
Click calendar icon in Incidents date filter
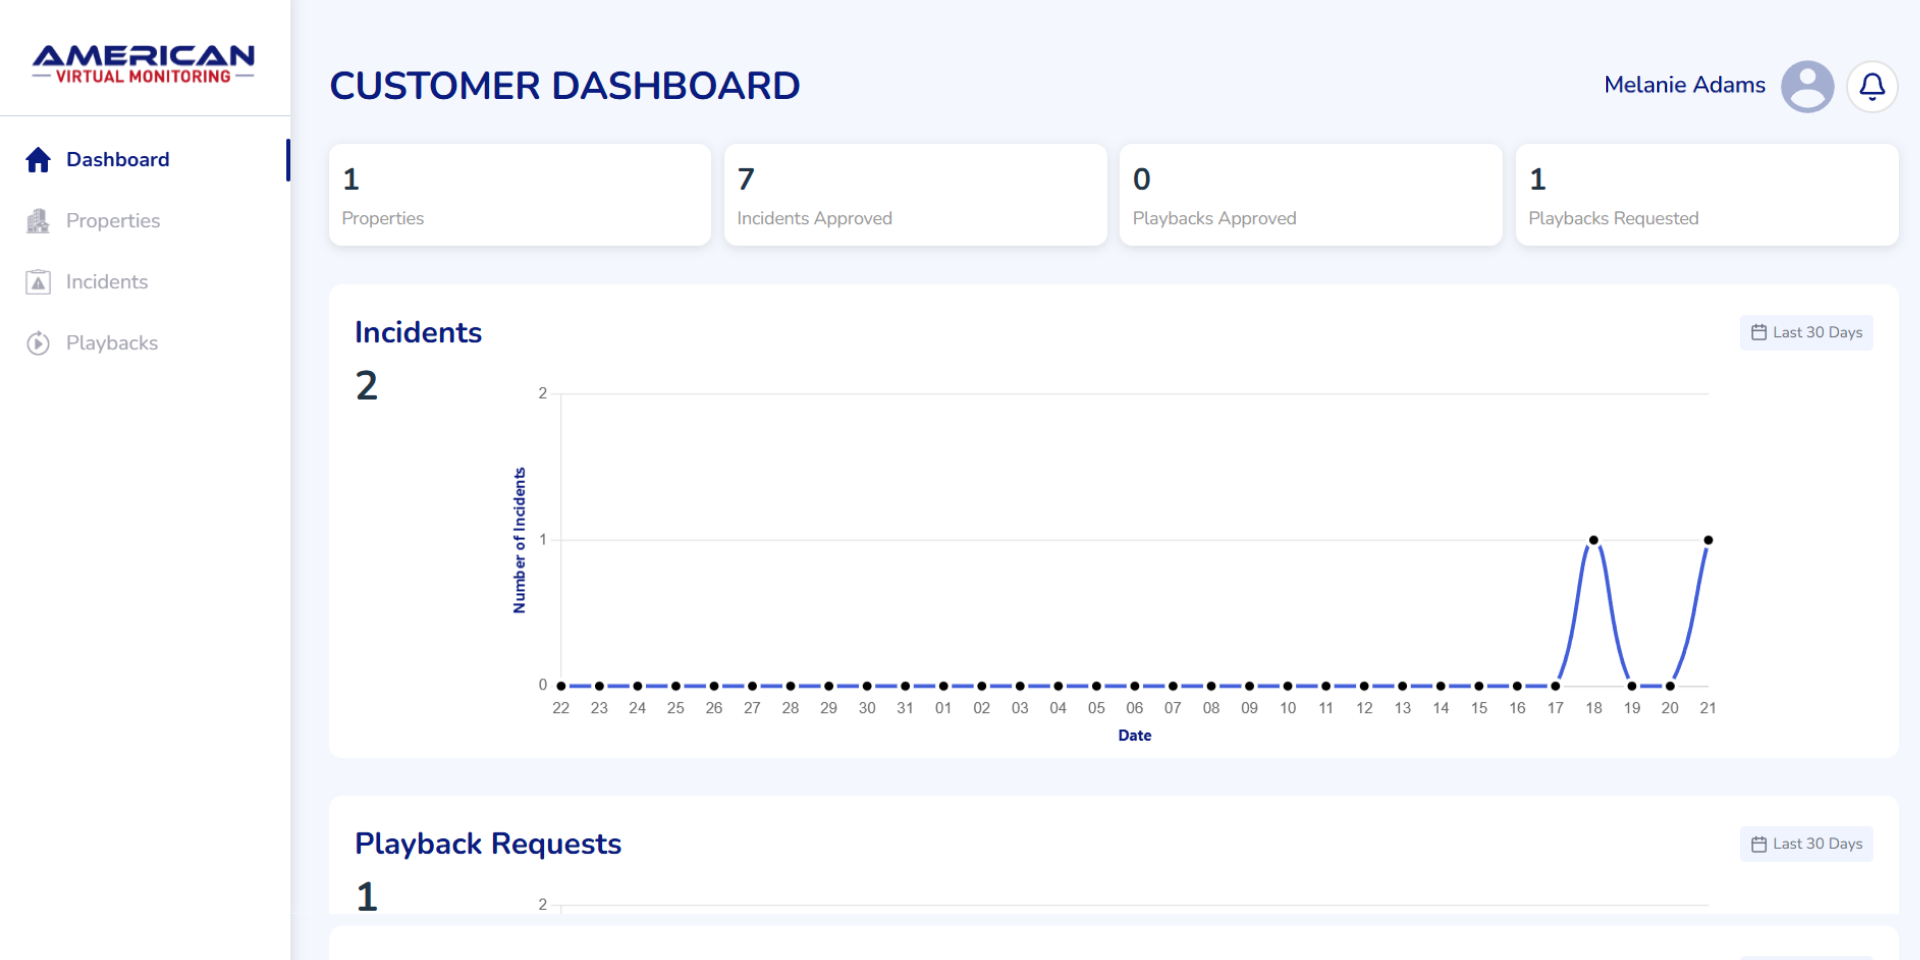1758,333
